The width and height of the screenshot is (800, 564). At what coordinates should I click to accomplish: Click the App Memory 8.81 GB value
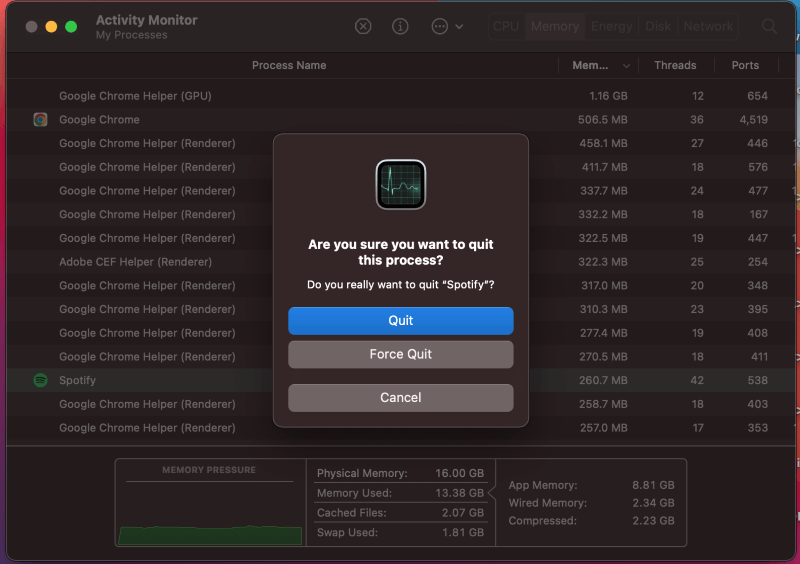click(x=653, y=485)
